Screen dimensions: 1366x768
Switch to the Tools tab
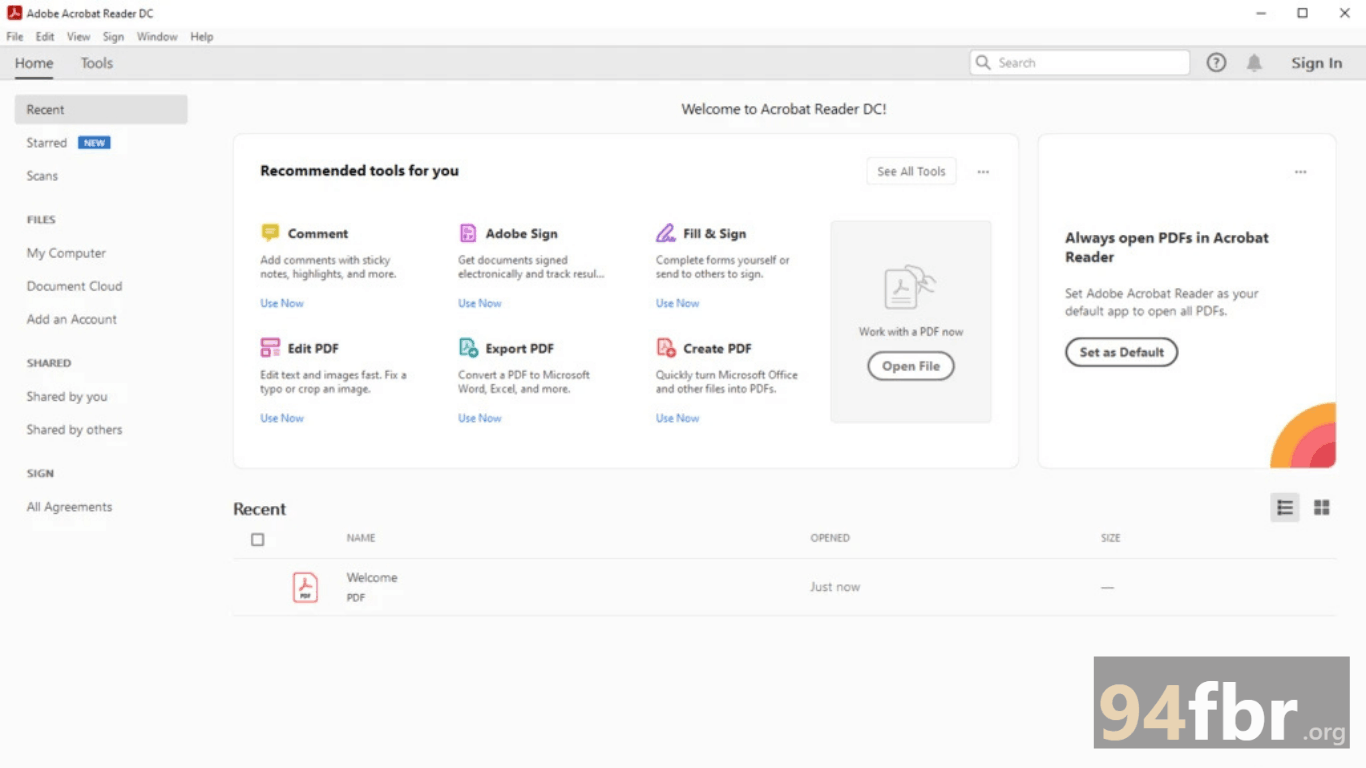97,63
